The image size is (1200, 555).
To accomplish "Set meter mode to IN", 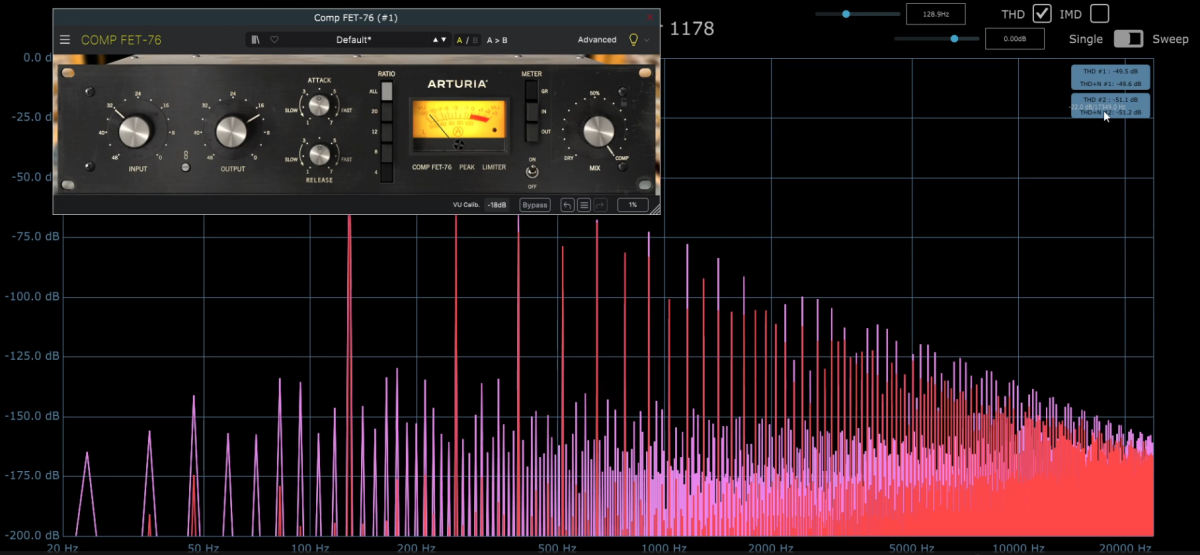I will pos(531,111).
